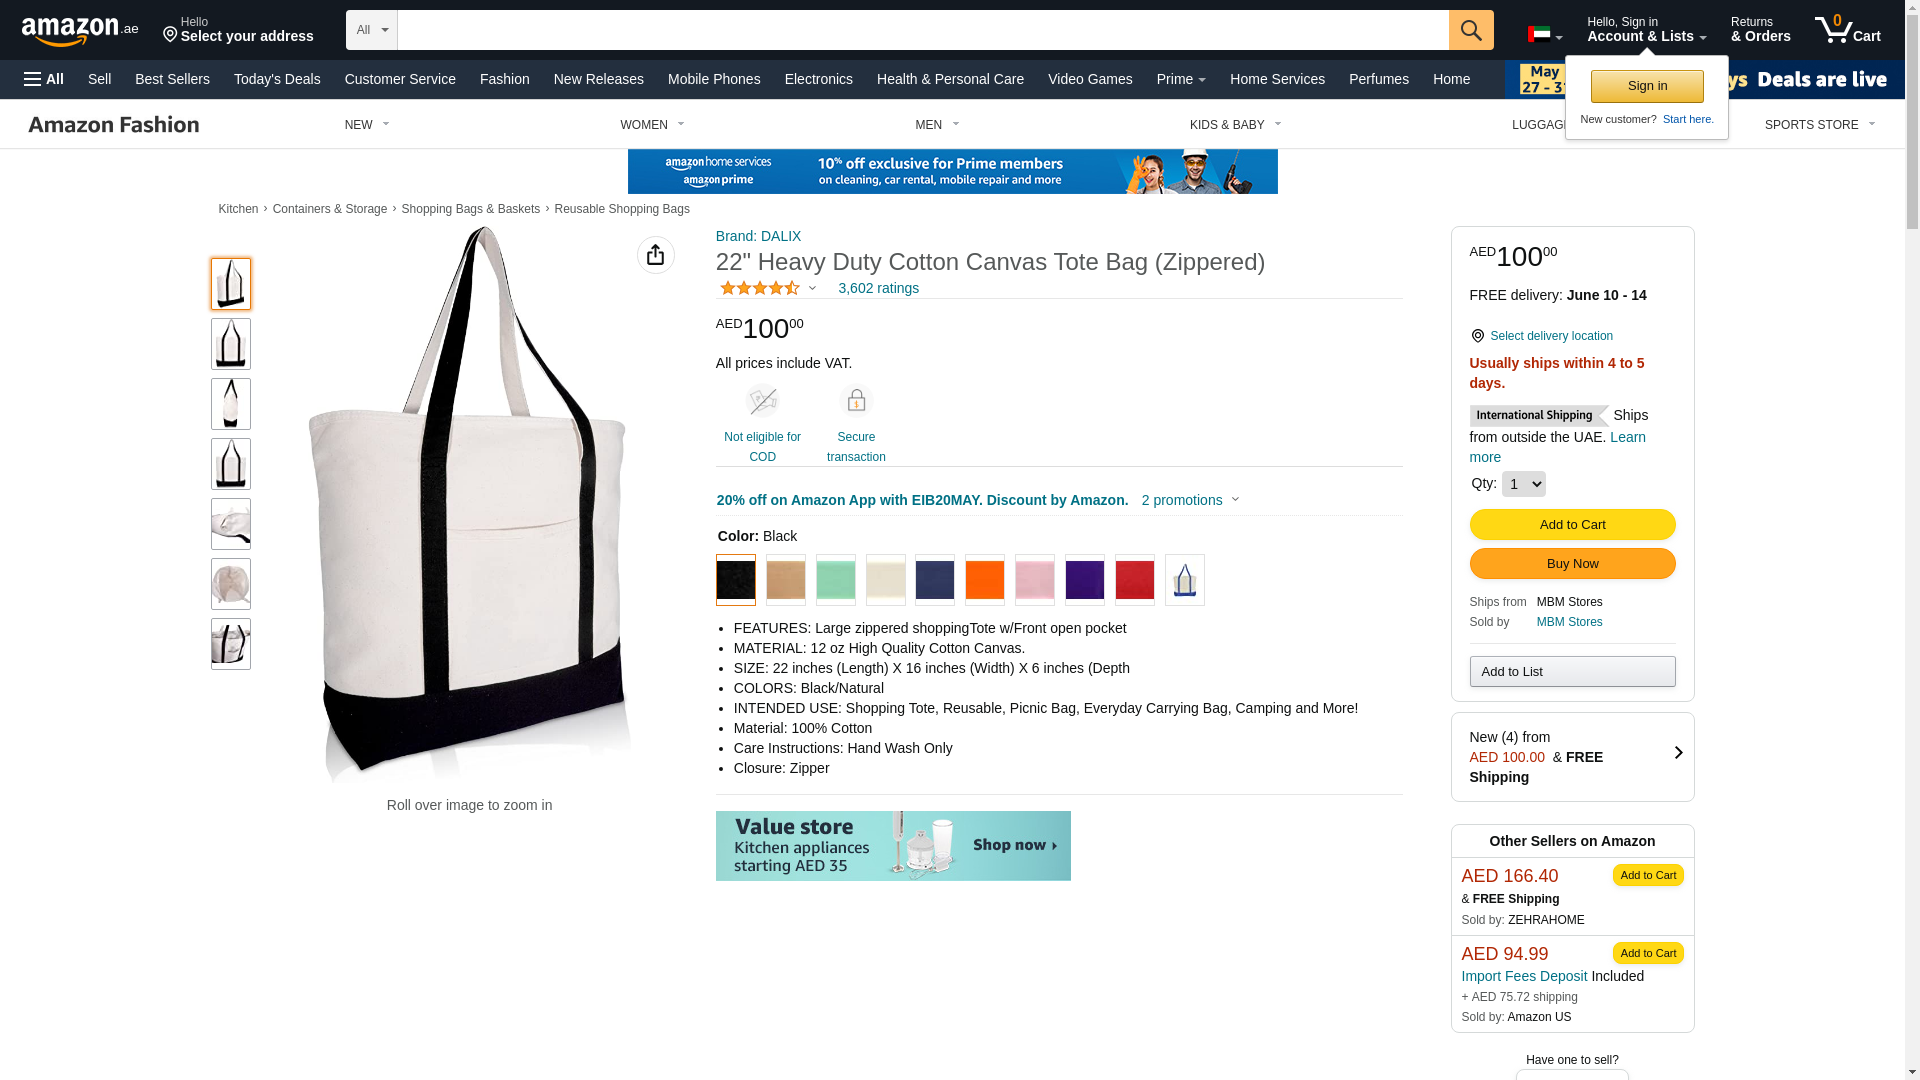
Task: Click the Add to Cart button
Action: [x=1572, y=525]
